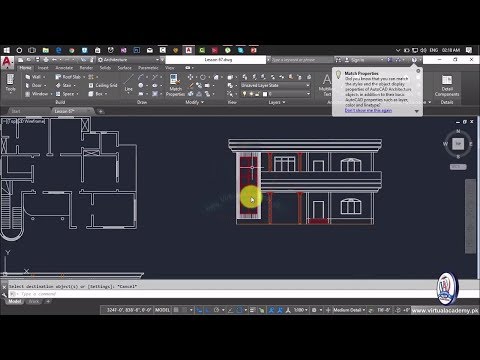Click the New file icon in quick access toolbar

point(21,60)
